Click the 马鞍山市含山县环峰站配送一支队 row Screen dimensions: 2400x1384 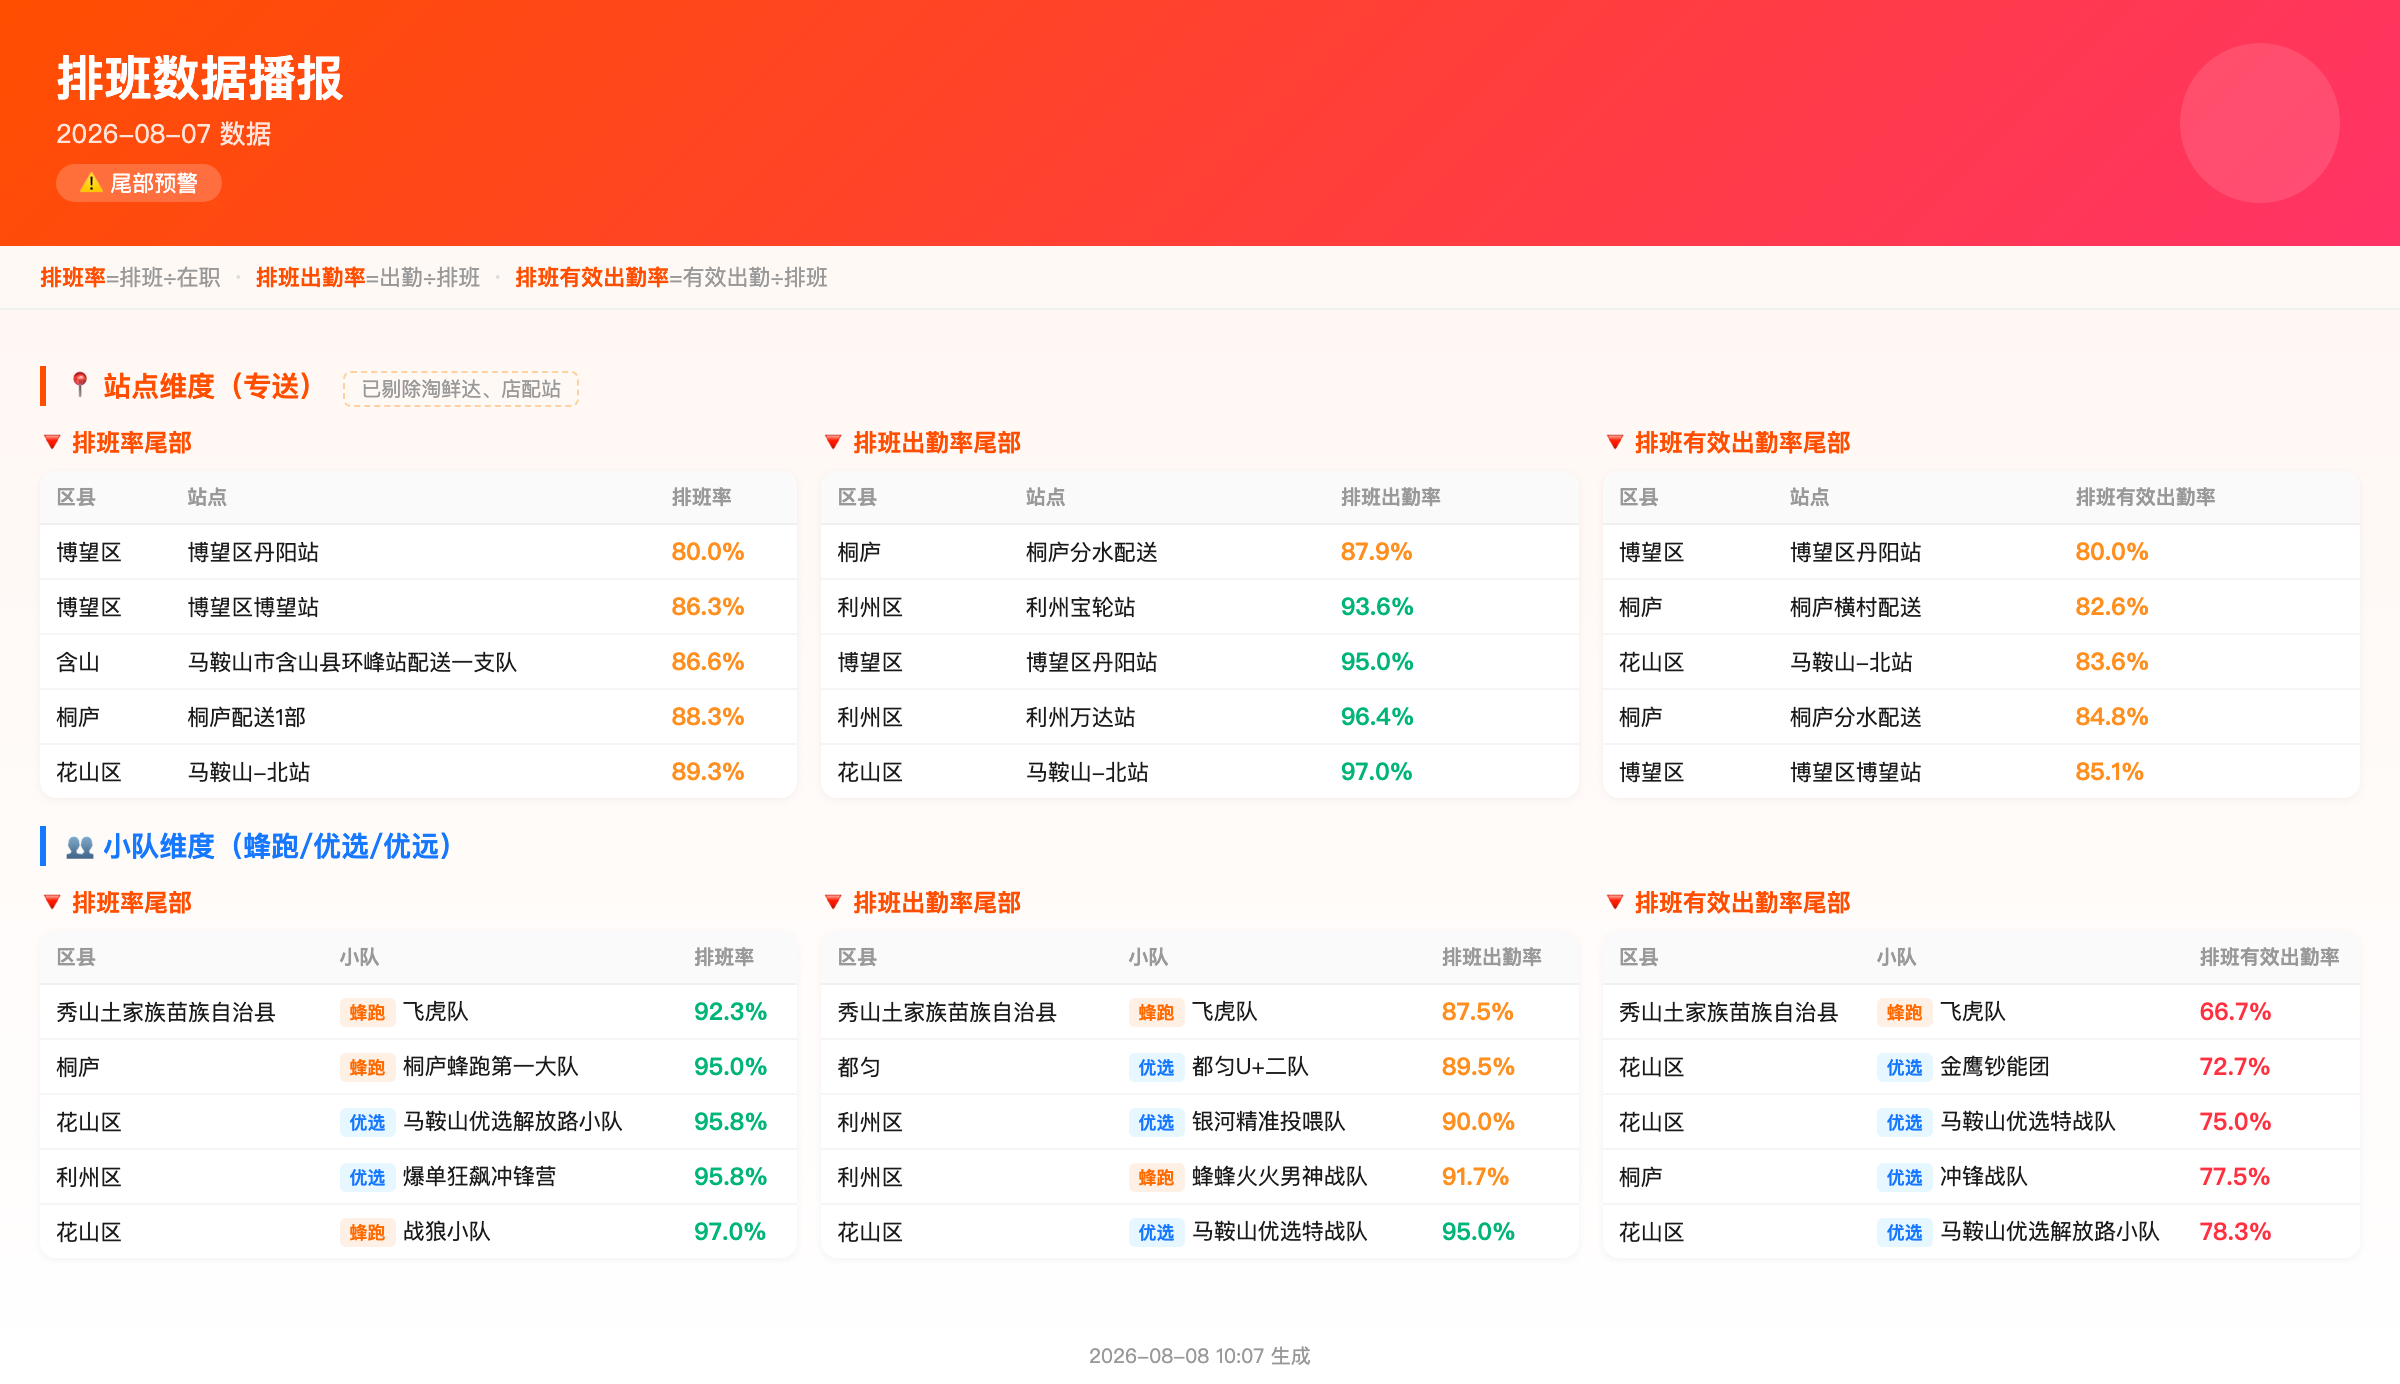click(418, 662)
